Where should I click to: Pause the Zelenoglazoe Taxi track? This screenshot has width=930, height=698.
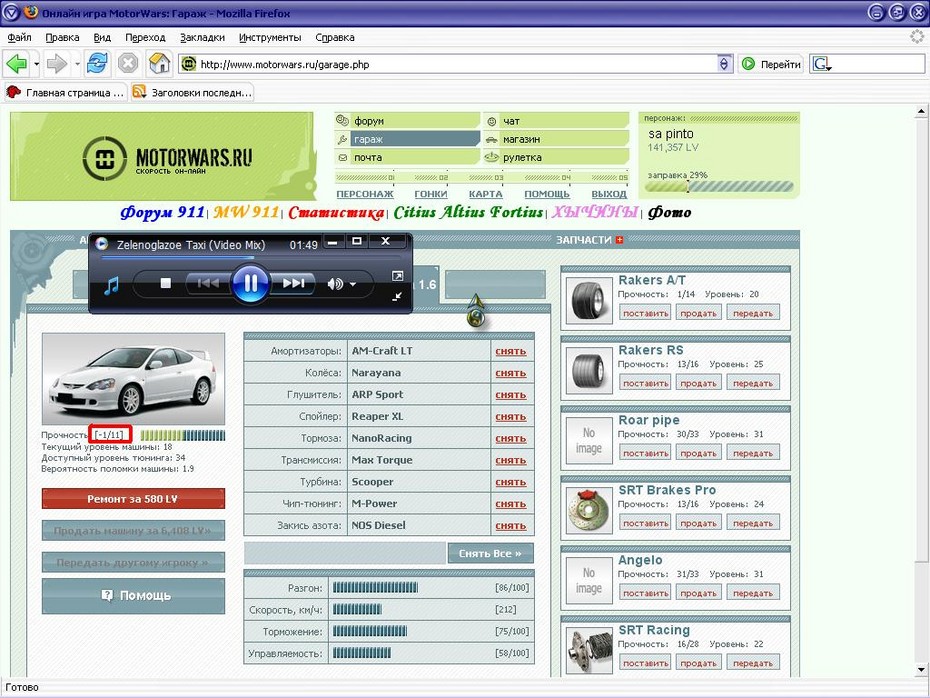point(250,283)
